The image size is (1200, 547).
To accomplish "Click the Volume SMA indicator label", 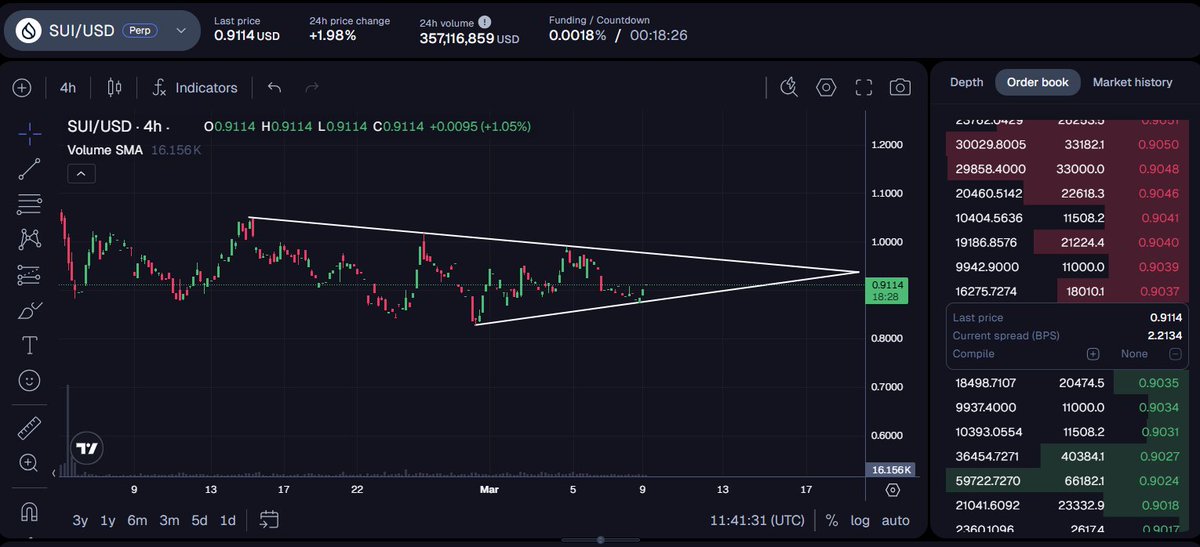I will click(x=104, y=150).
